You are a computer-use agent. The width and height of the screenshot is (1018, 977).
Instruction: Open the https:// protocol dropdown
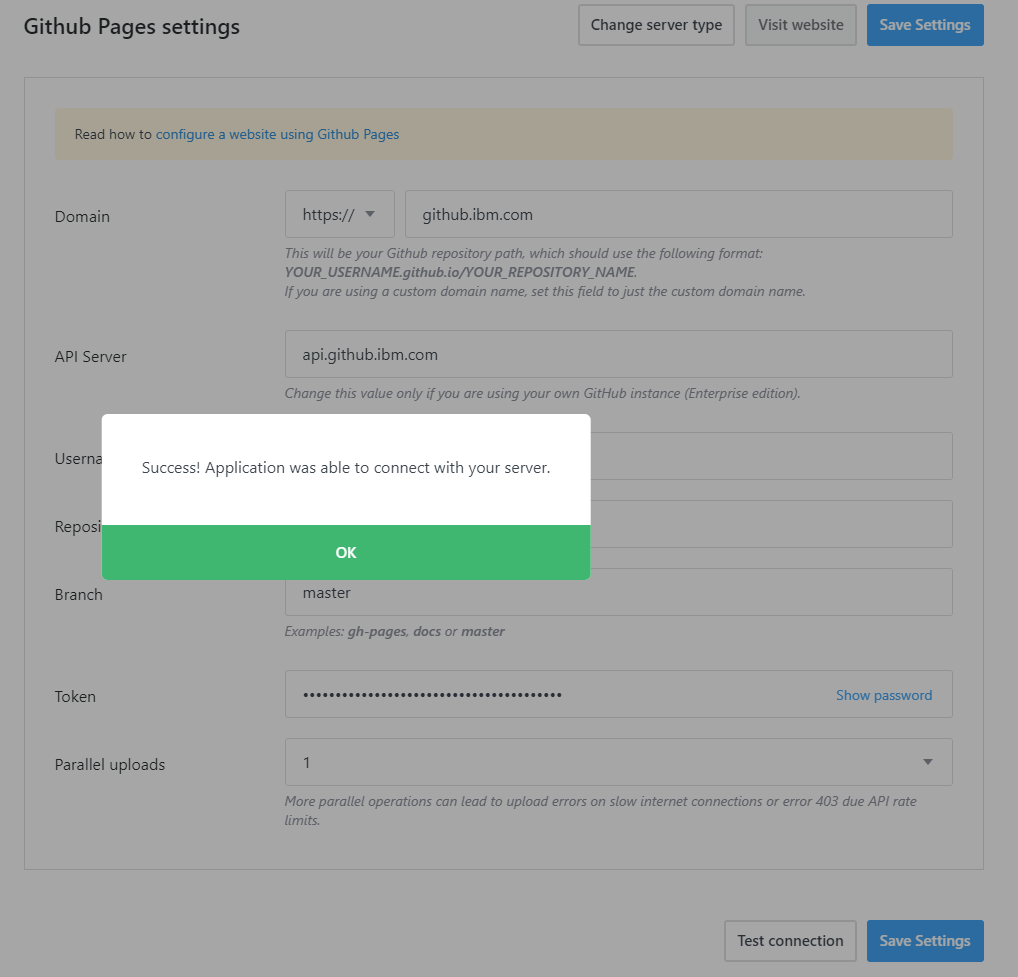tap(339, 213)
